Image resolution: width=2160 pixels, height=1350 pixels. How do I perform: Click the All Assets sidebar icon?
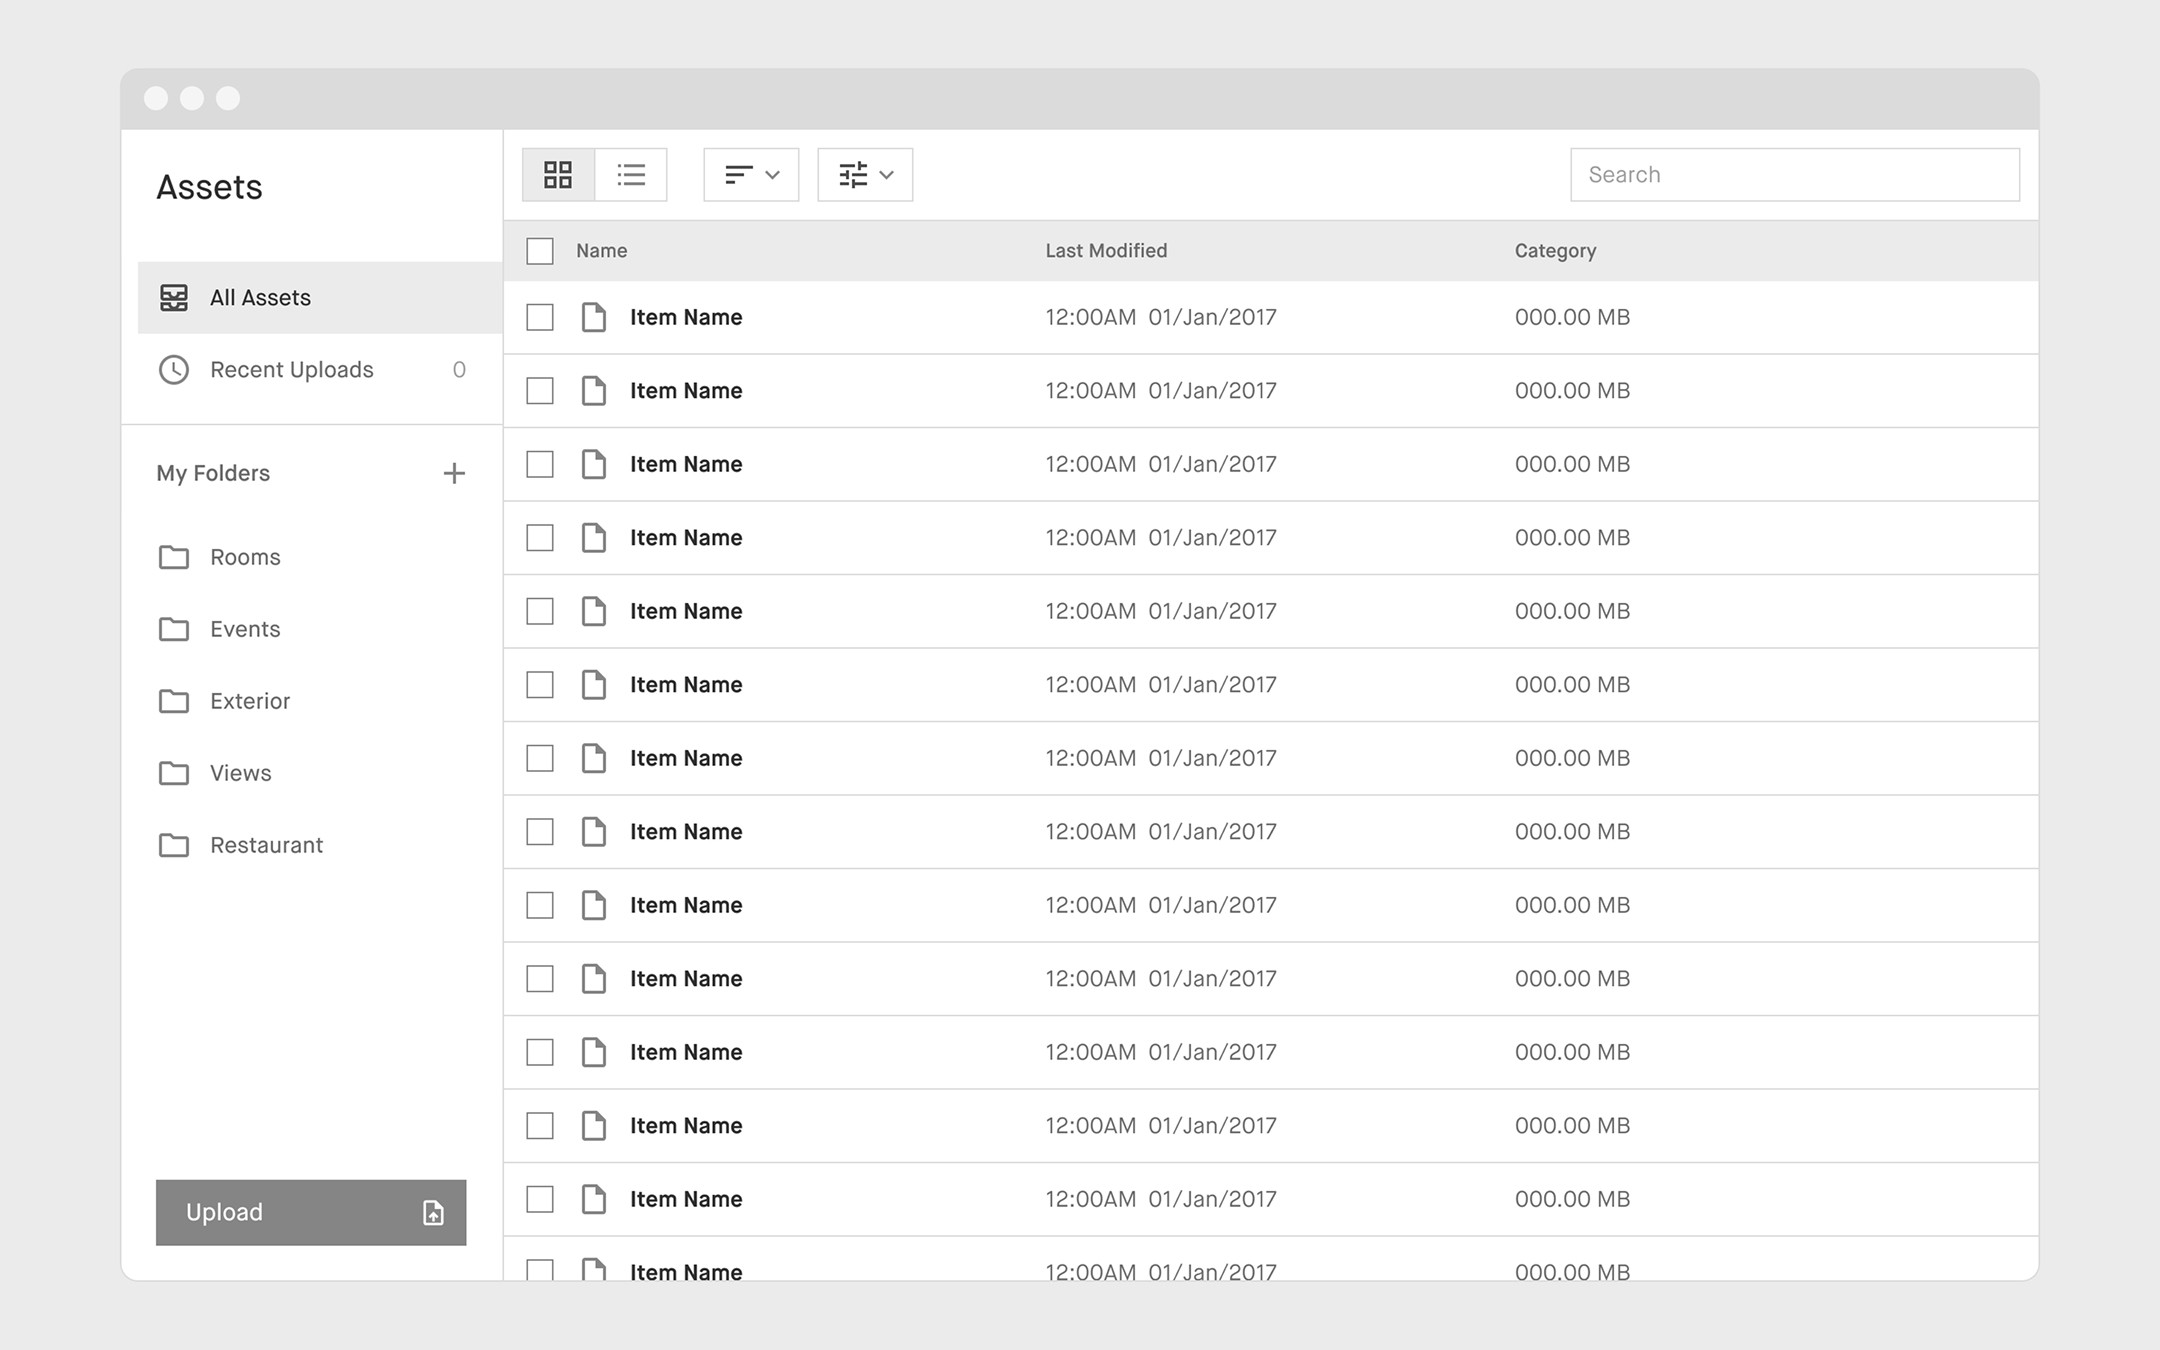(175, 297)
